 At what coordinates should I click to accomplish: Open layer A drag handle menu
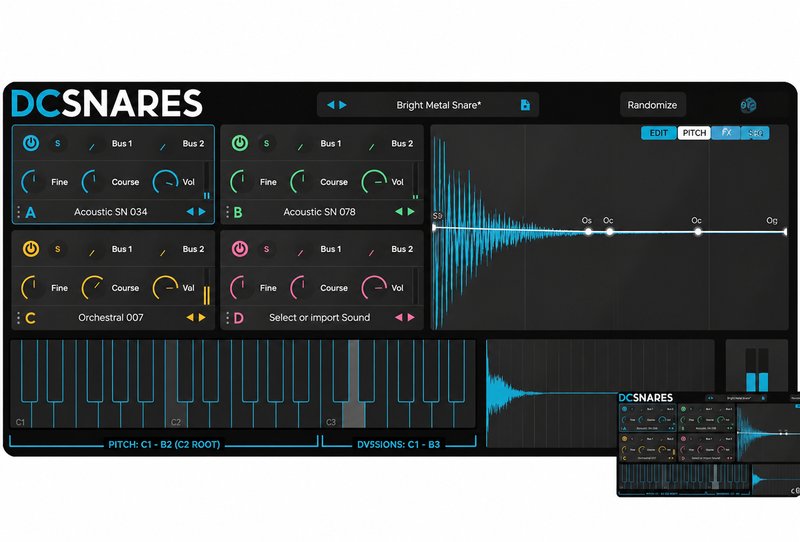coord(18,212)
